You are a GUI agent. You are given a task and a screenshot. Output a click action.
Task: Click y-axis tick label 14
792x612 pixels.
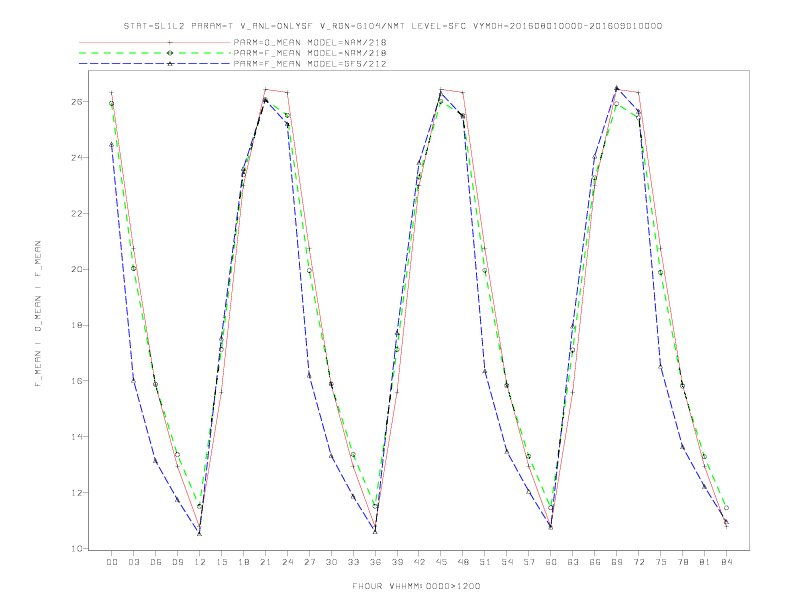[x=77, y=437]
